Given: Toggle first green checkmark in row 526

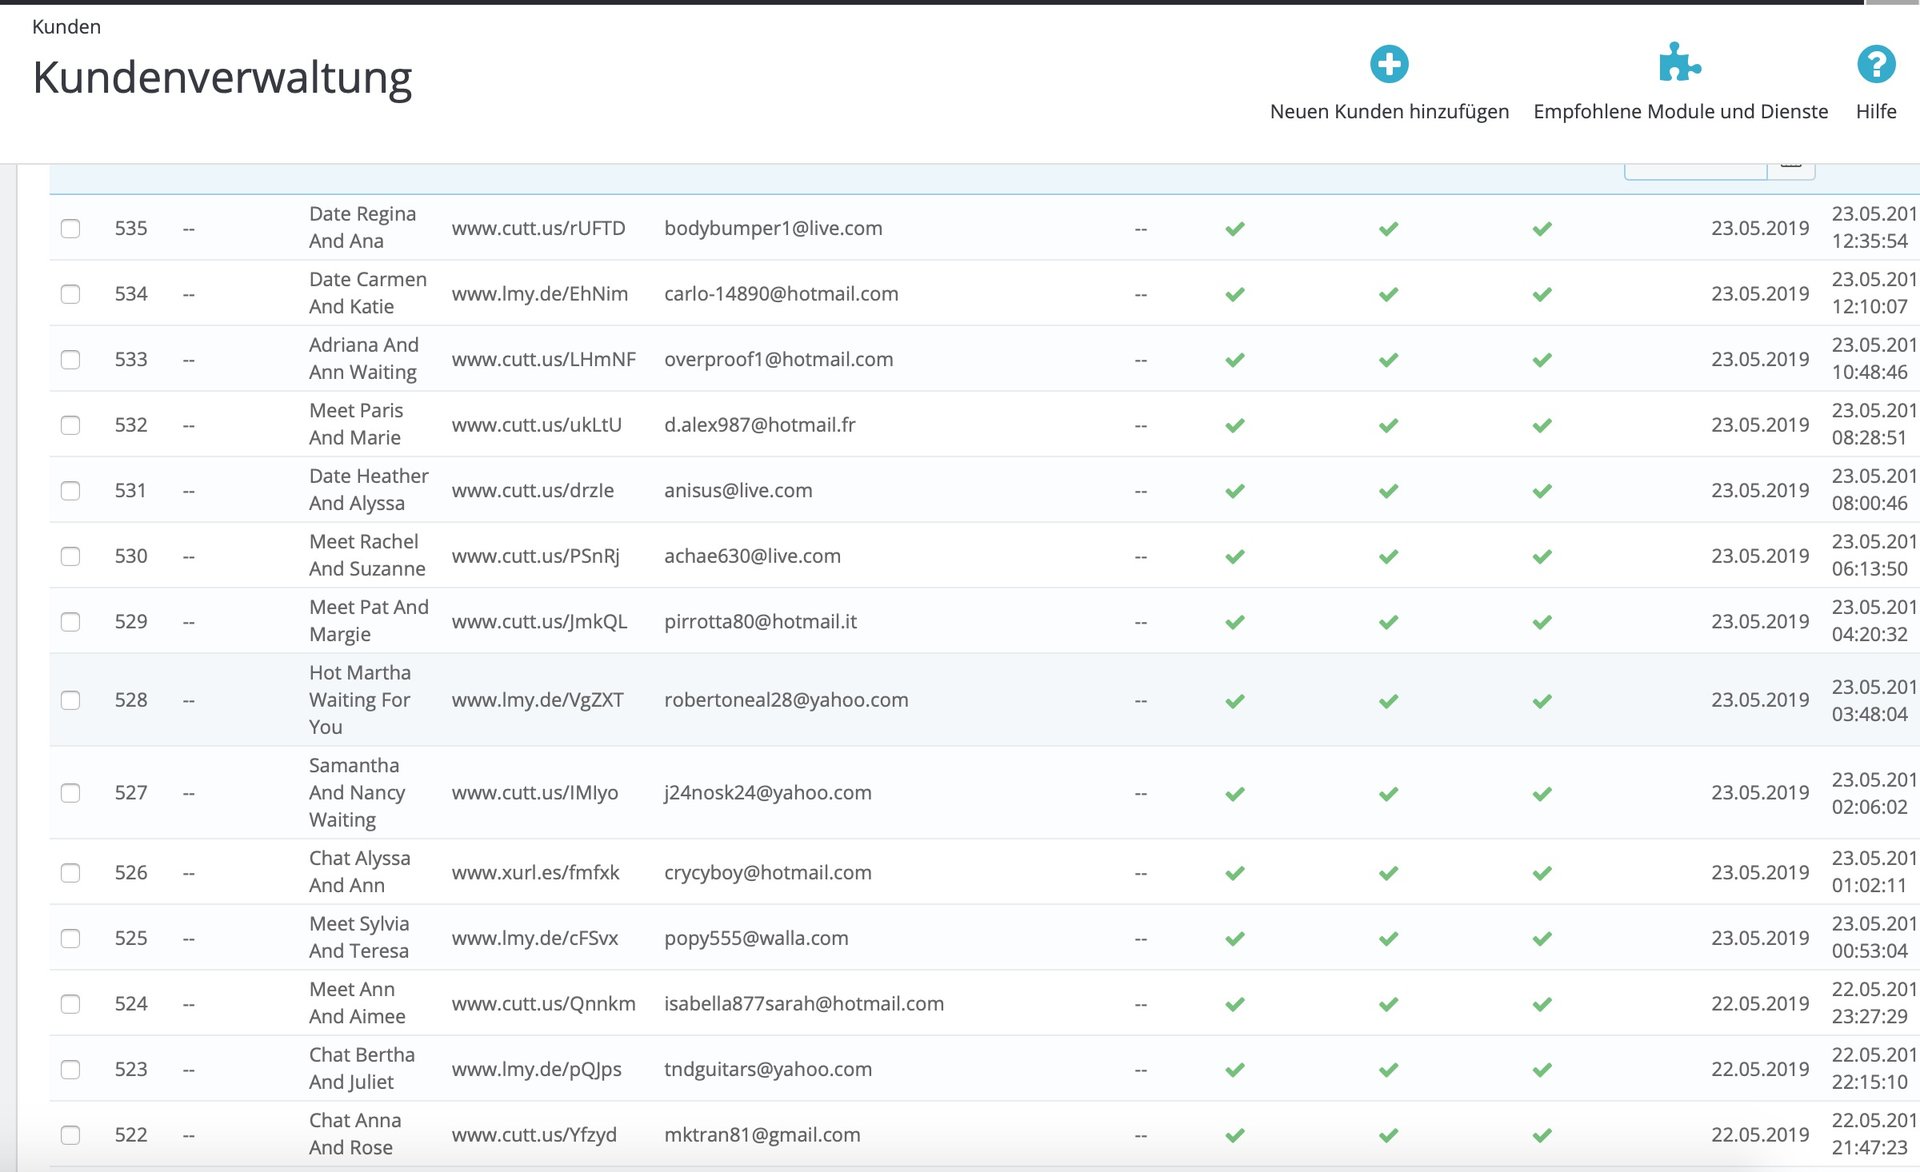Looking at the screenshot, I should [x=1235, y=873].
